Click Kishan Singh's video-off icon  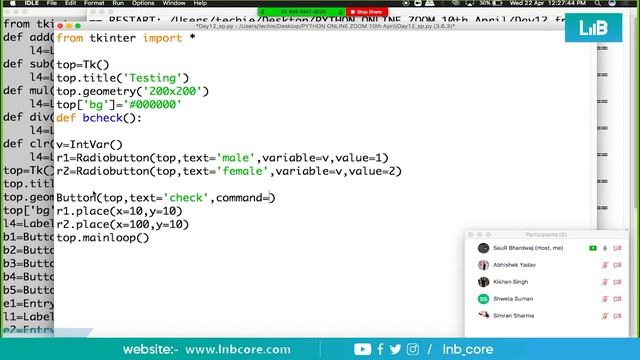coord(617,282)
